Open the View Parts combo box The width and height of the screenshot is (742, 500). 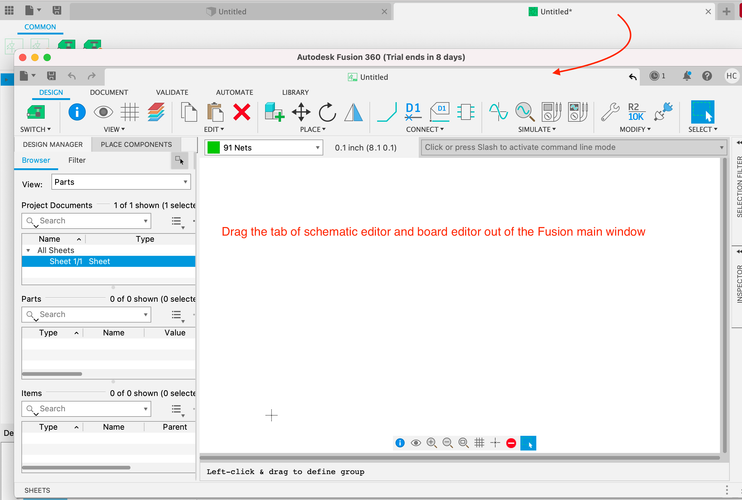(121, 182)
